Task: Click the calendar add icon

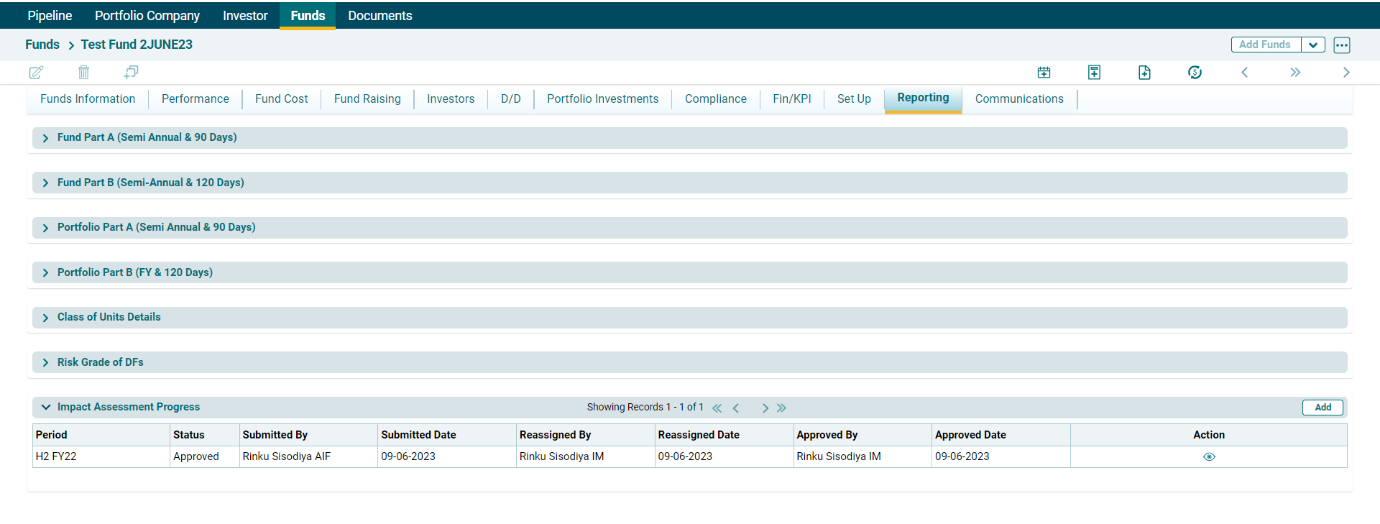Action: (1044, 72)
